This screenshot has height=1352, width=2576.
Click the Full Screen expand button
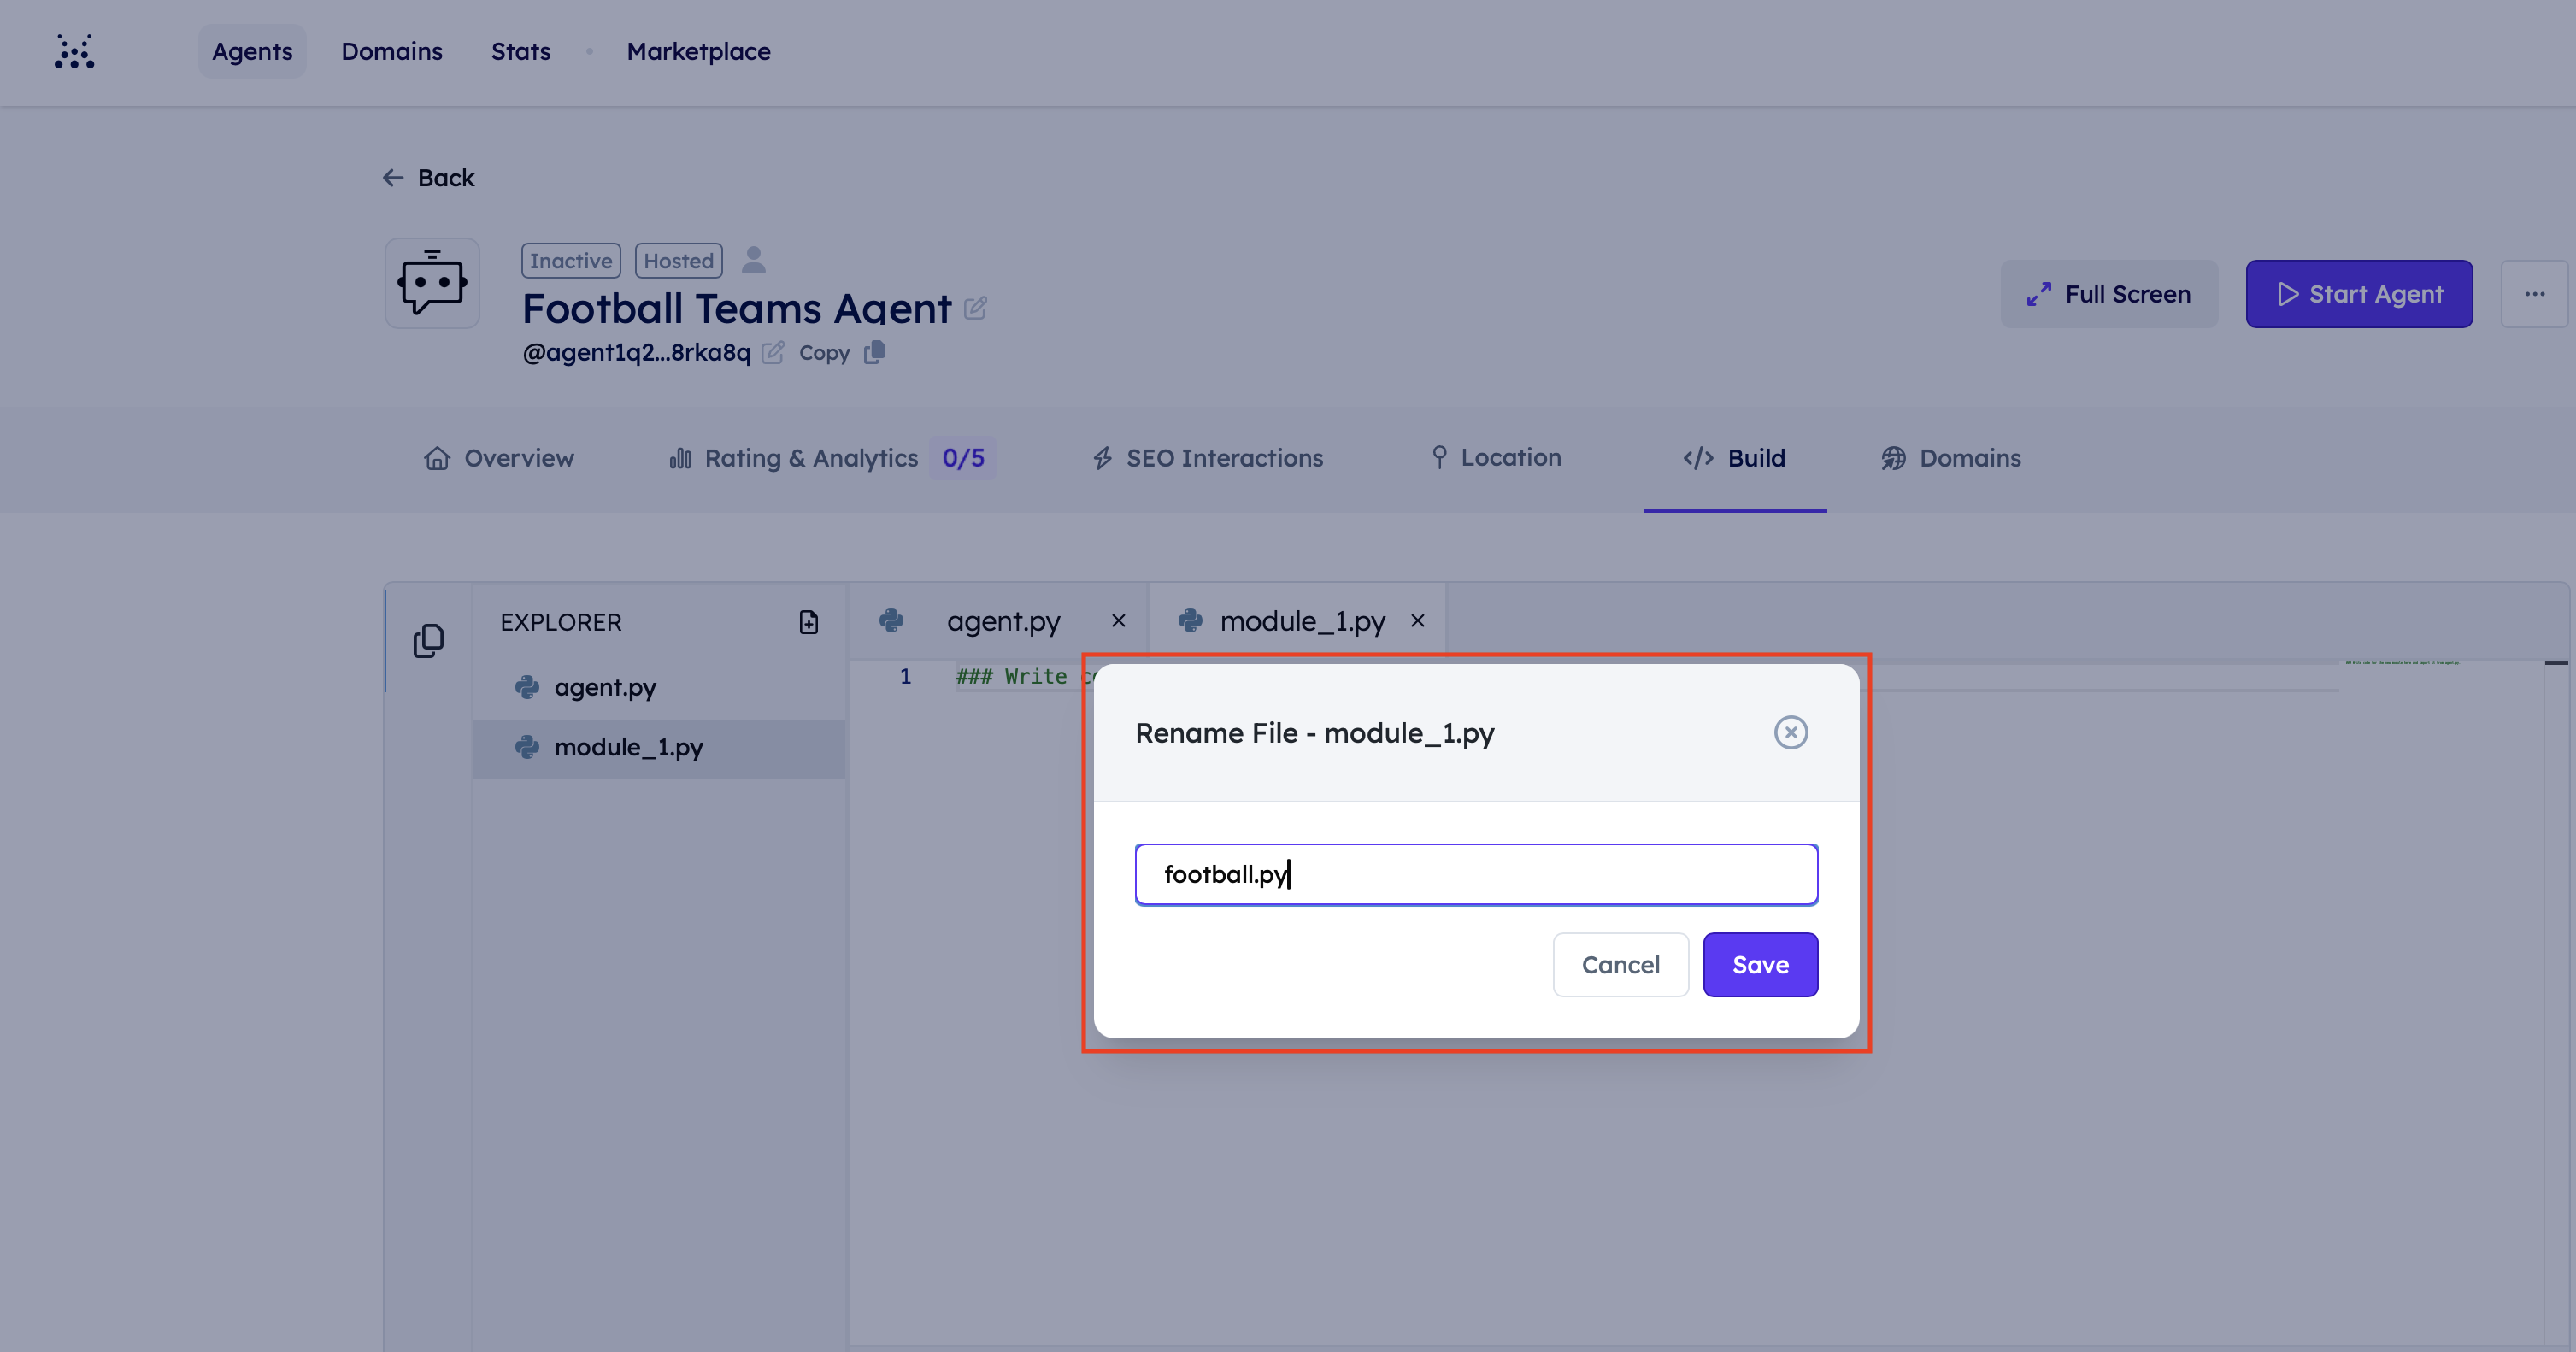[x=2108, y=294]
